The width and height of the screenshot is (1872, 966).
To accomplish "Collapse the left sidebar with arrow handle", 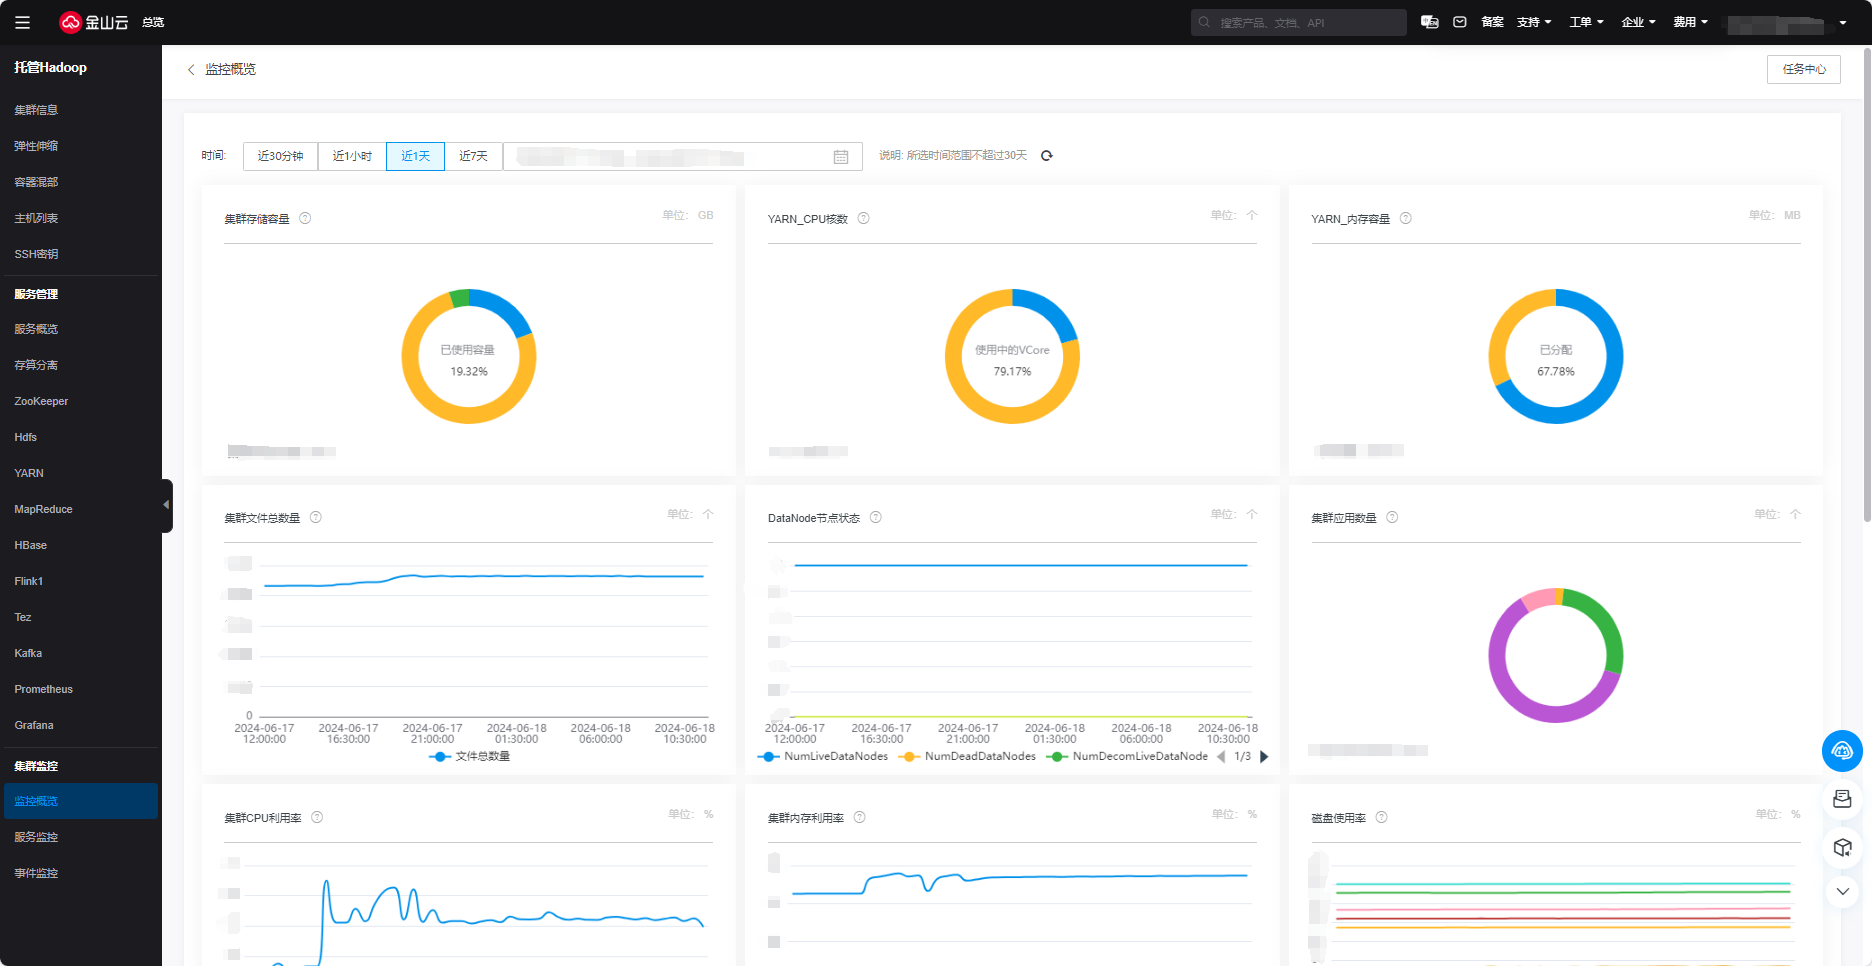I will (166, 505).
